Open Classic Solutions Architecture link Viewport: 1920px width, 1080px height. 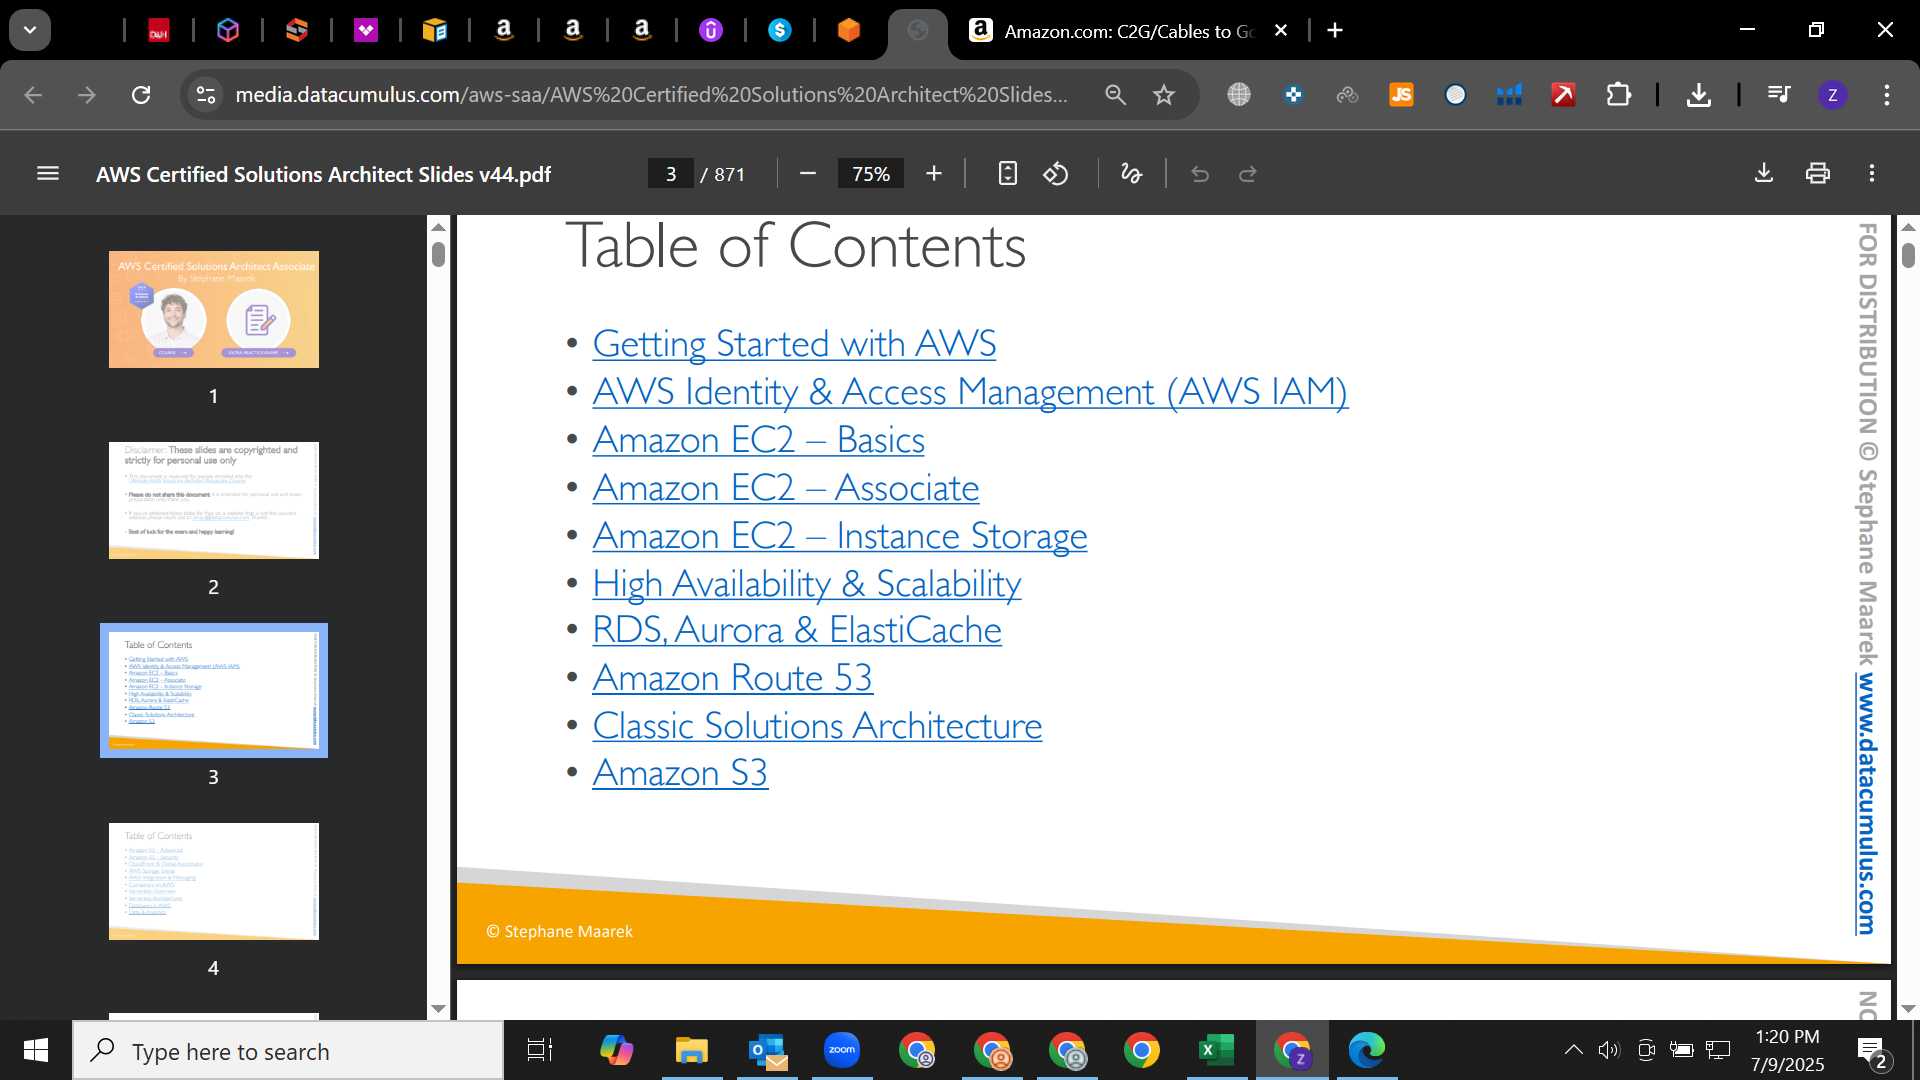click(817, 726)
